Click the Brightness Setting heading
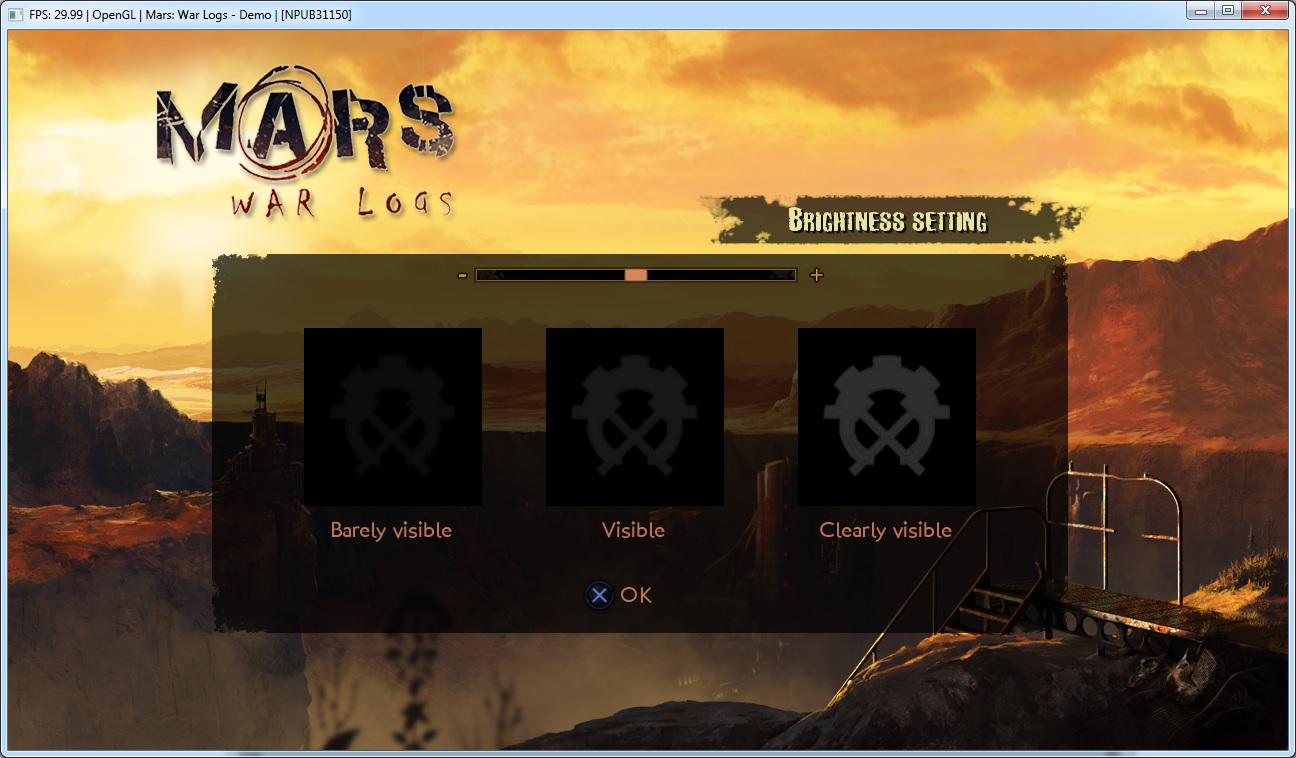Image resolution: width=1296 pixels, height=758 pixels. coord(888,220)
